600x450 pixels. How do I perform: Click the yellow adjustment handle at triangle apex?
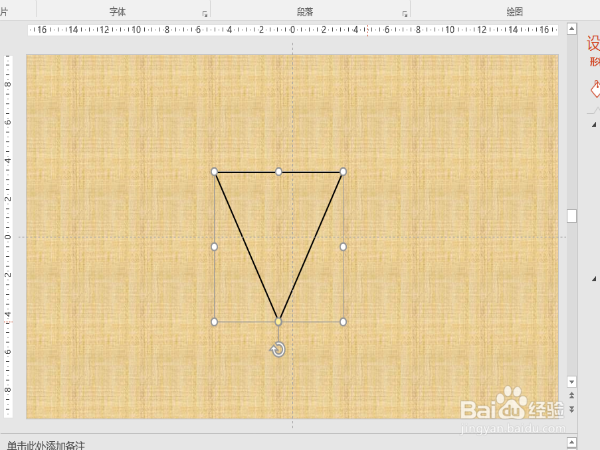279,322
